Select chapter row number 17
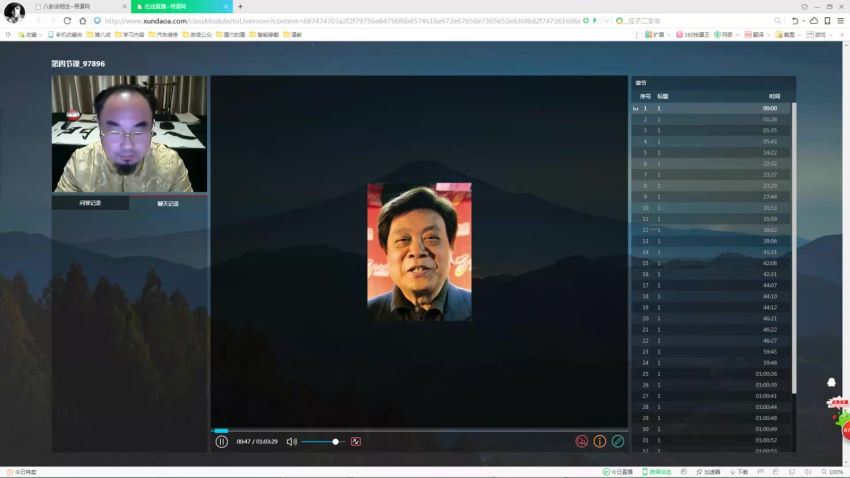Viewport: 850px width, 478px height. click(710, 285)
